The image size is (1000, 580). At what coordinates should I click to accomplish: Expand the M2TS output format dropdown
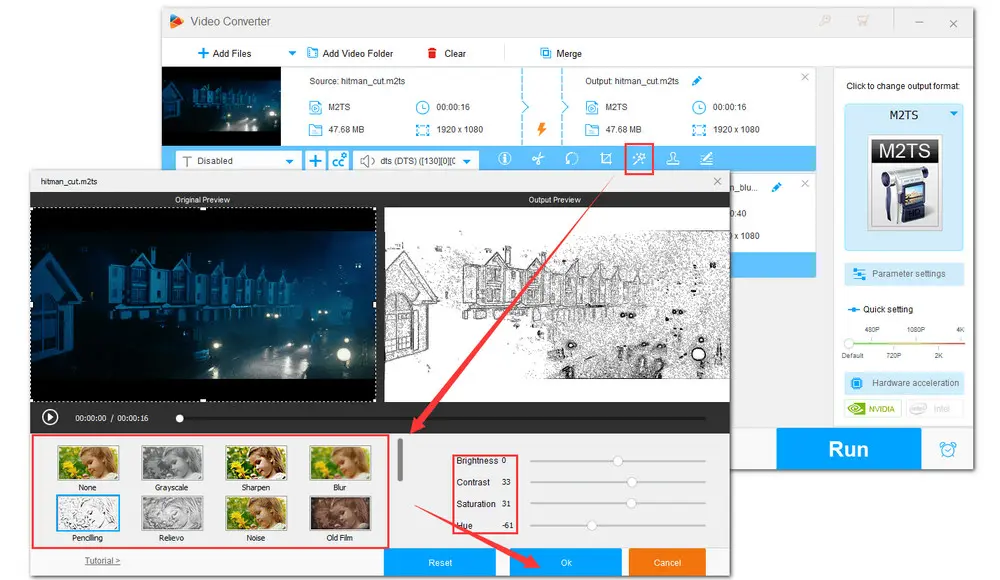pyautogui.click(x=953, y=115)
